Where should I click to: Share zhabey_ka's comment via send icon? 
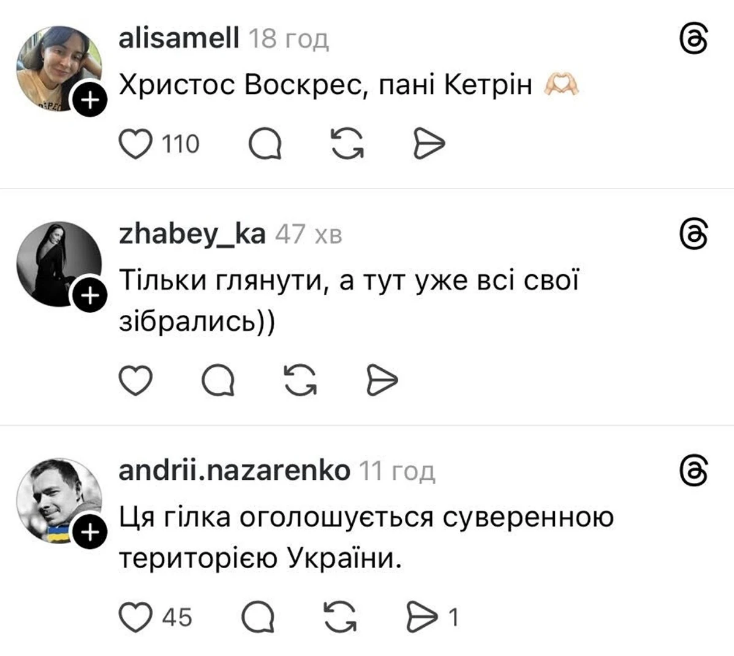tap(379, 380)
